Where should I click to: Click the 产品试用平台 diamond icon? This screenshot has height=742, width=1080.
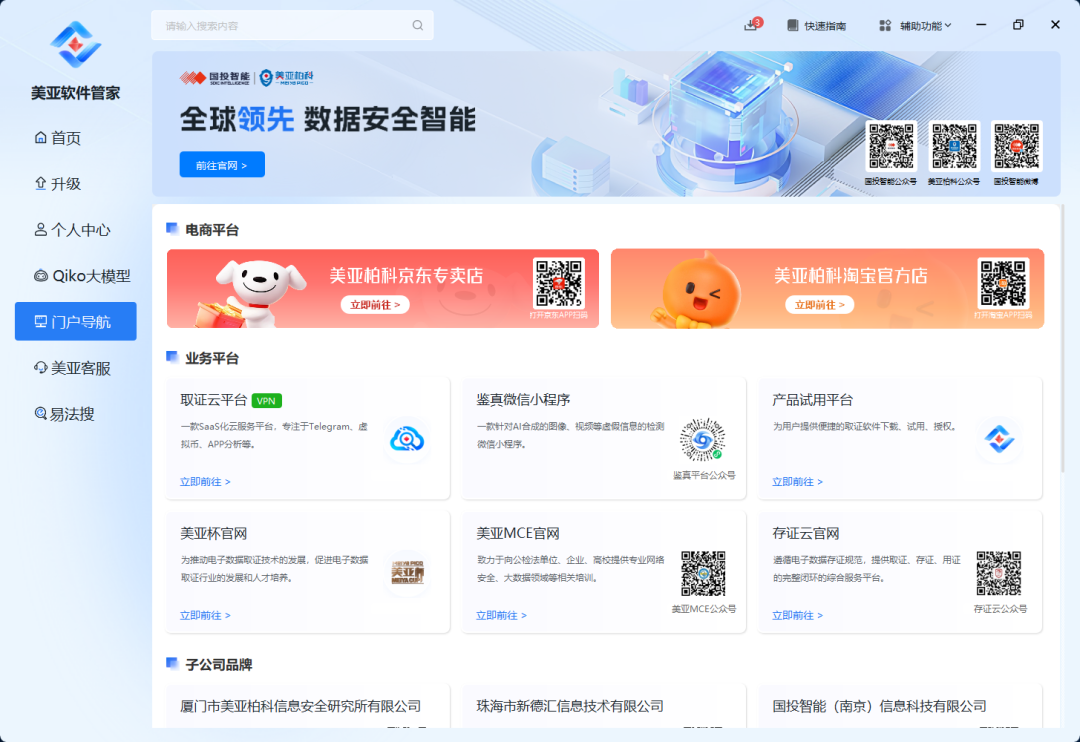pyautogui.click(x=999, y=439)
